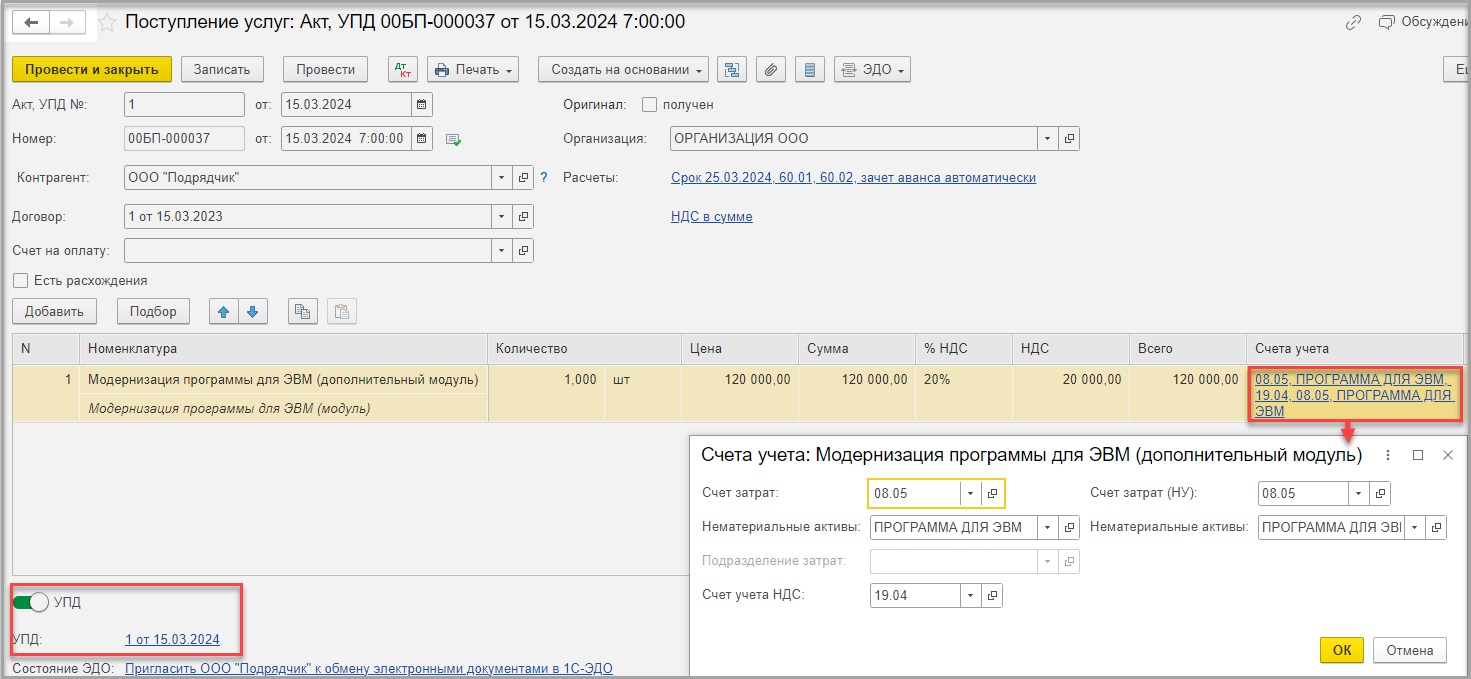Open the НДС в сумме link
Viewport: 1471px width, 679px height.
[x=712, y=216]
